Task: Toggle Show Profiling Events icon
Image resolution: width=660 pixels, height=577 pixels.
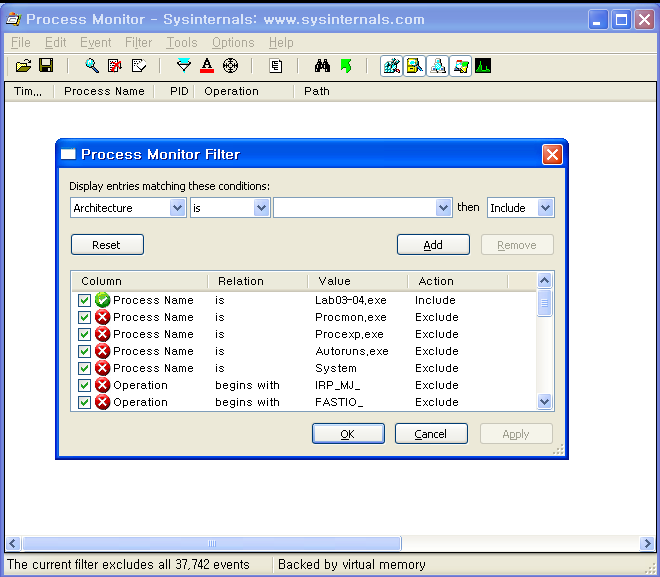Action: pyautogui.click(x=483, y=66)
